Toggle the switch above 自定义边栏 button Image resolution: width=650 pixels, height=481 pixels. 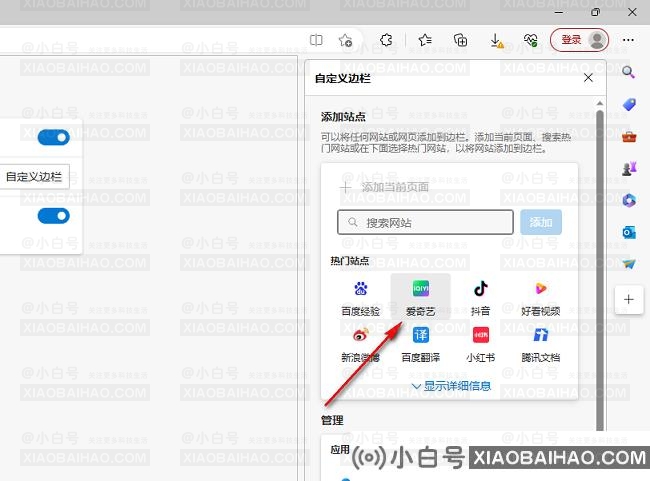(53, 137)
